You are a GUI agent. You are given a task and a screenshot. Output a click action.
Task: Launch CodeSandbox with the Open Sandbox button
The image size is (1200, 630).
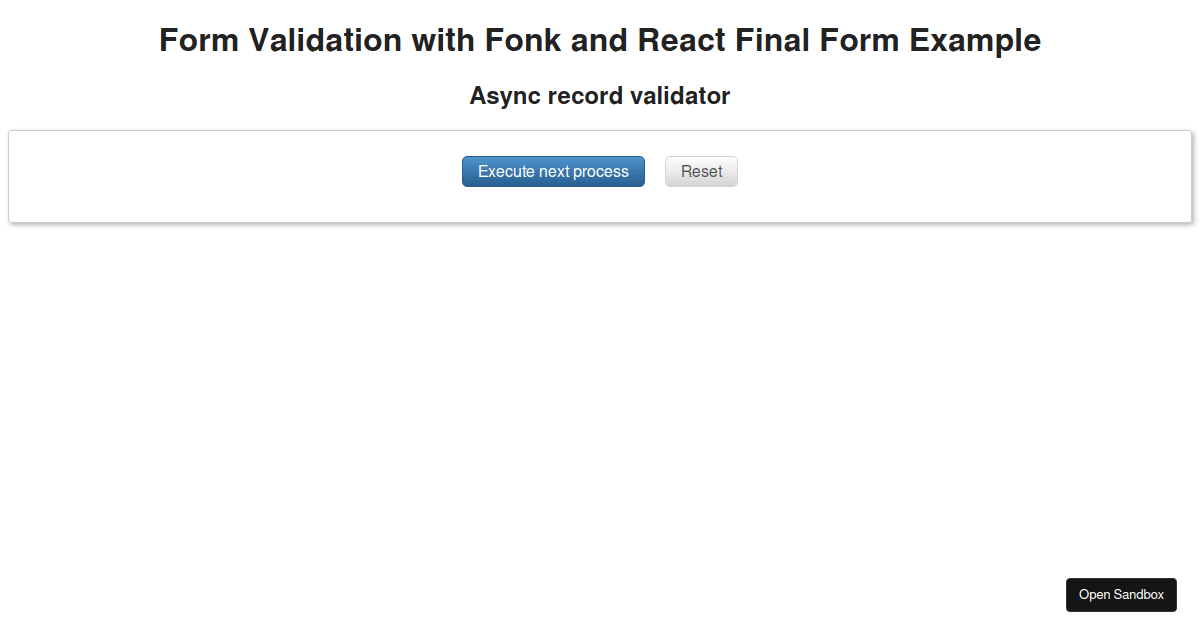pyautogui.click(x=1121, y=594)
